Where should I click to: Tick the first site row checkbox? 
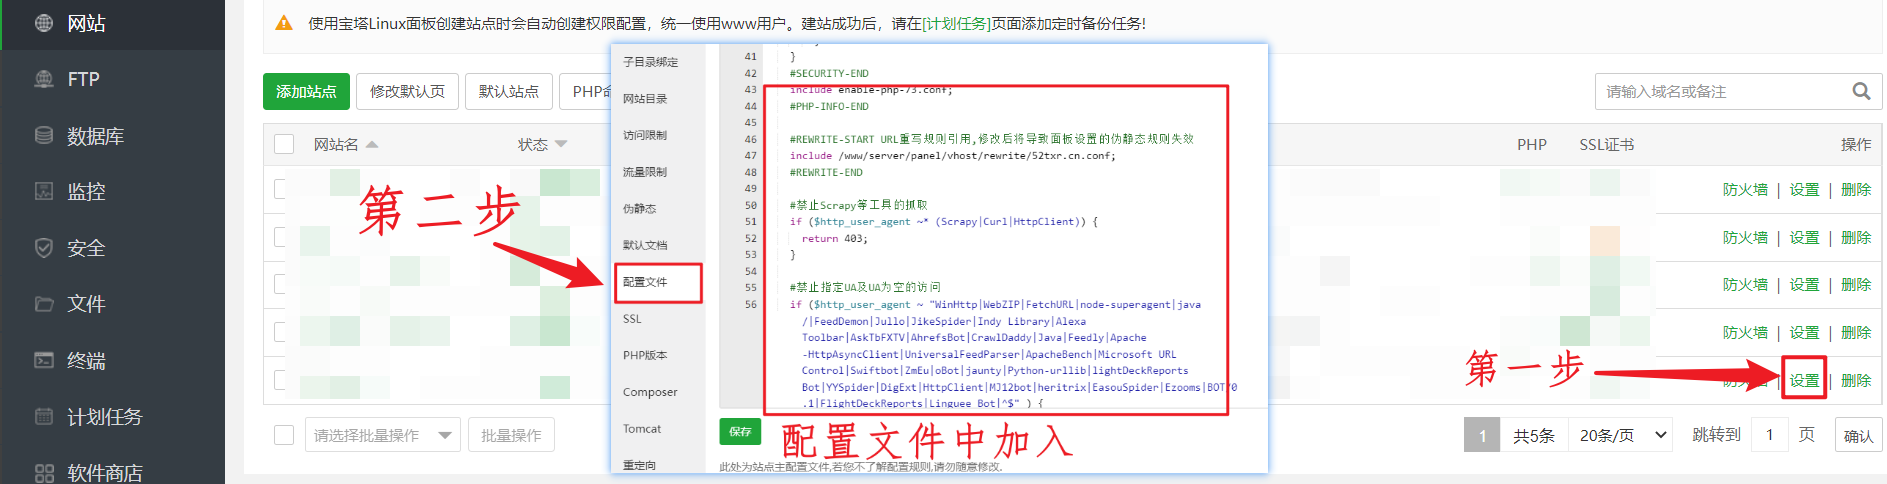pyautogui.click(x=281, y=189)
